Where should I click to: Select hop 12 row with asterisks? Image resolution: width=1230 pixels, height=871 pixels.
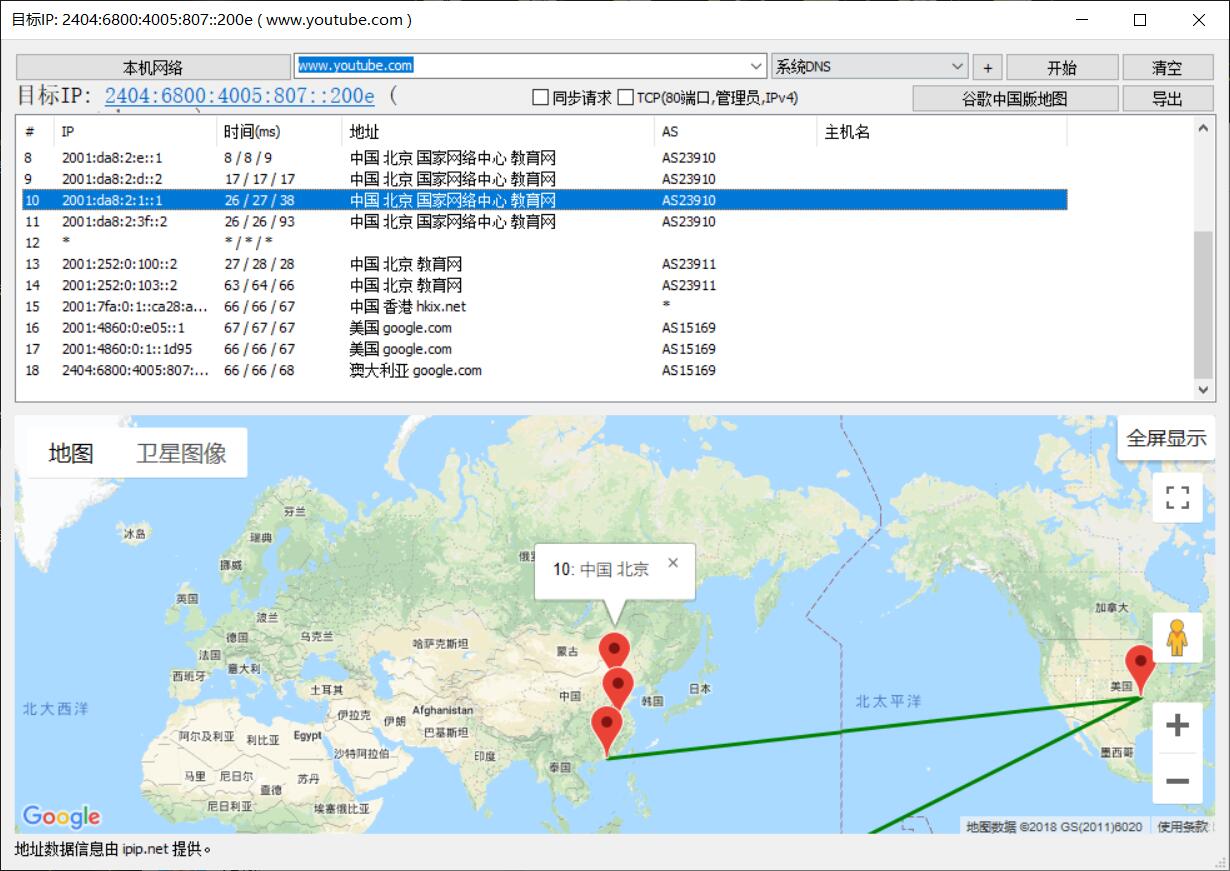click(544, 243)
